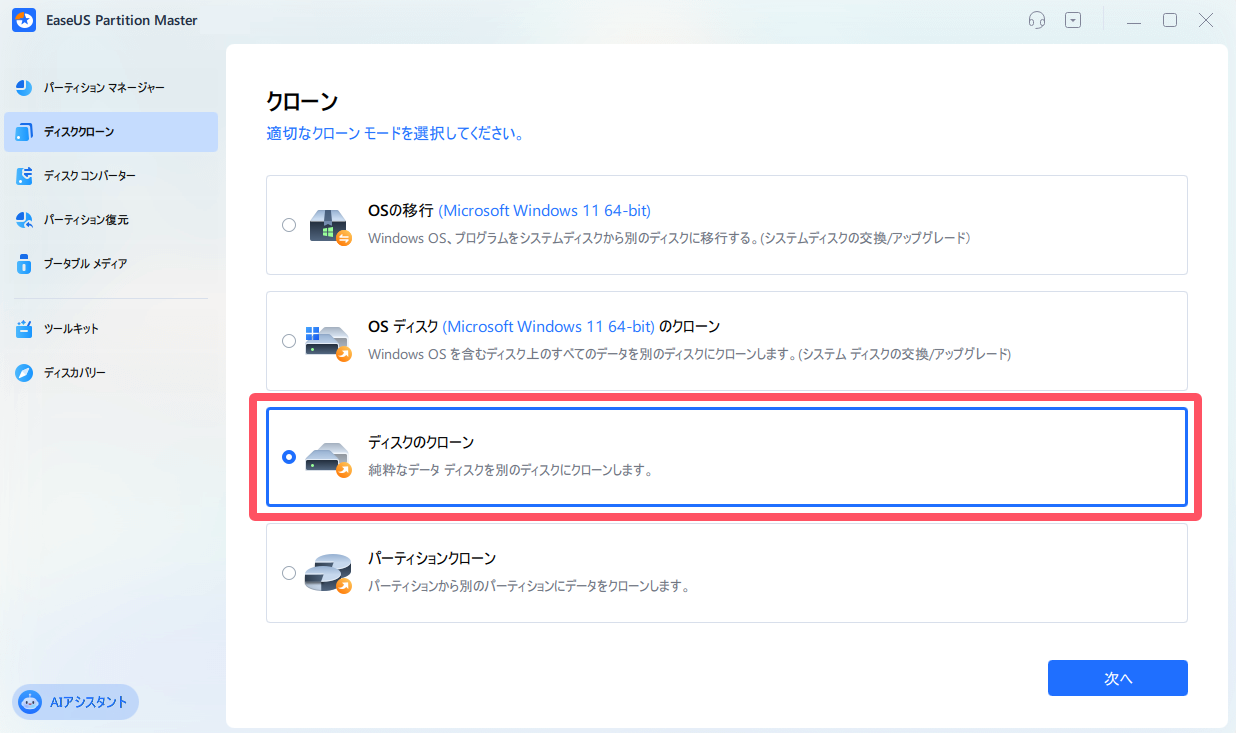The height and width of the screenshot is (733, 1236).
Task: Select the パーティションクローン radio button
Action: coord(289,572)
